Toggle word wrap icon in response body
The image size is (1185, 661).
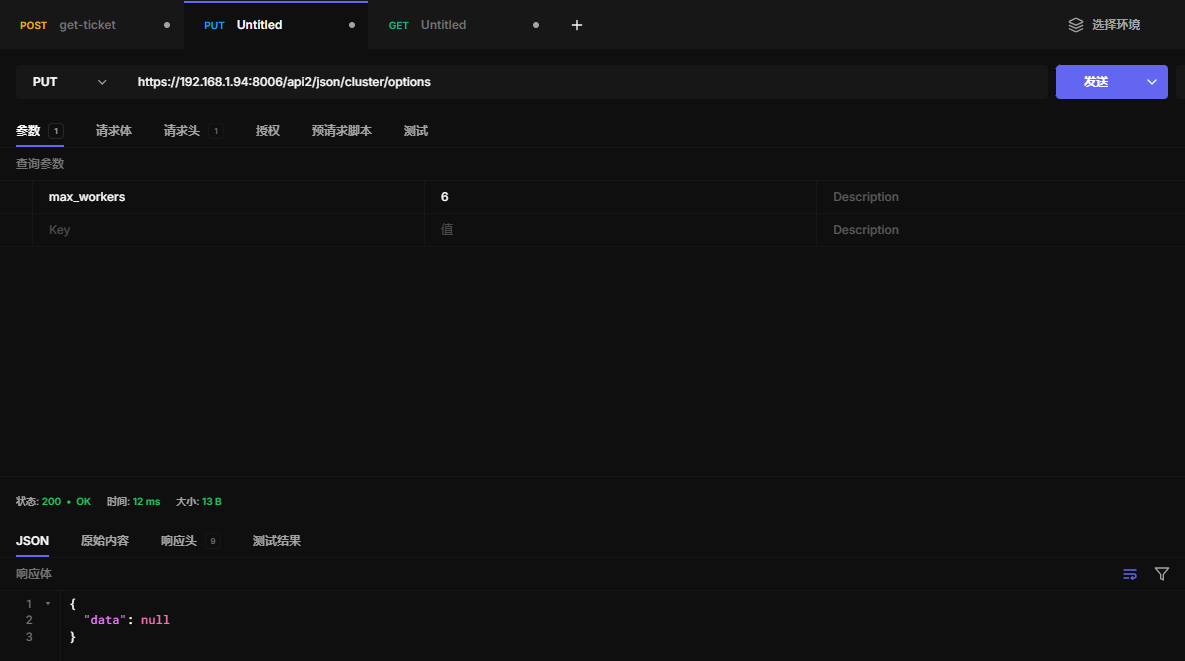tap(1129, 574)
